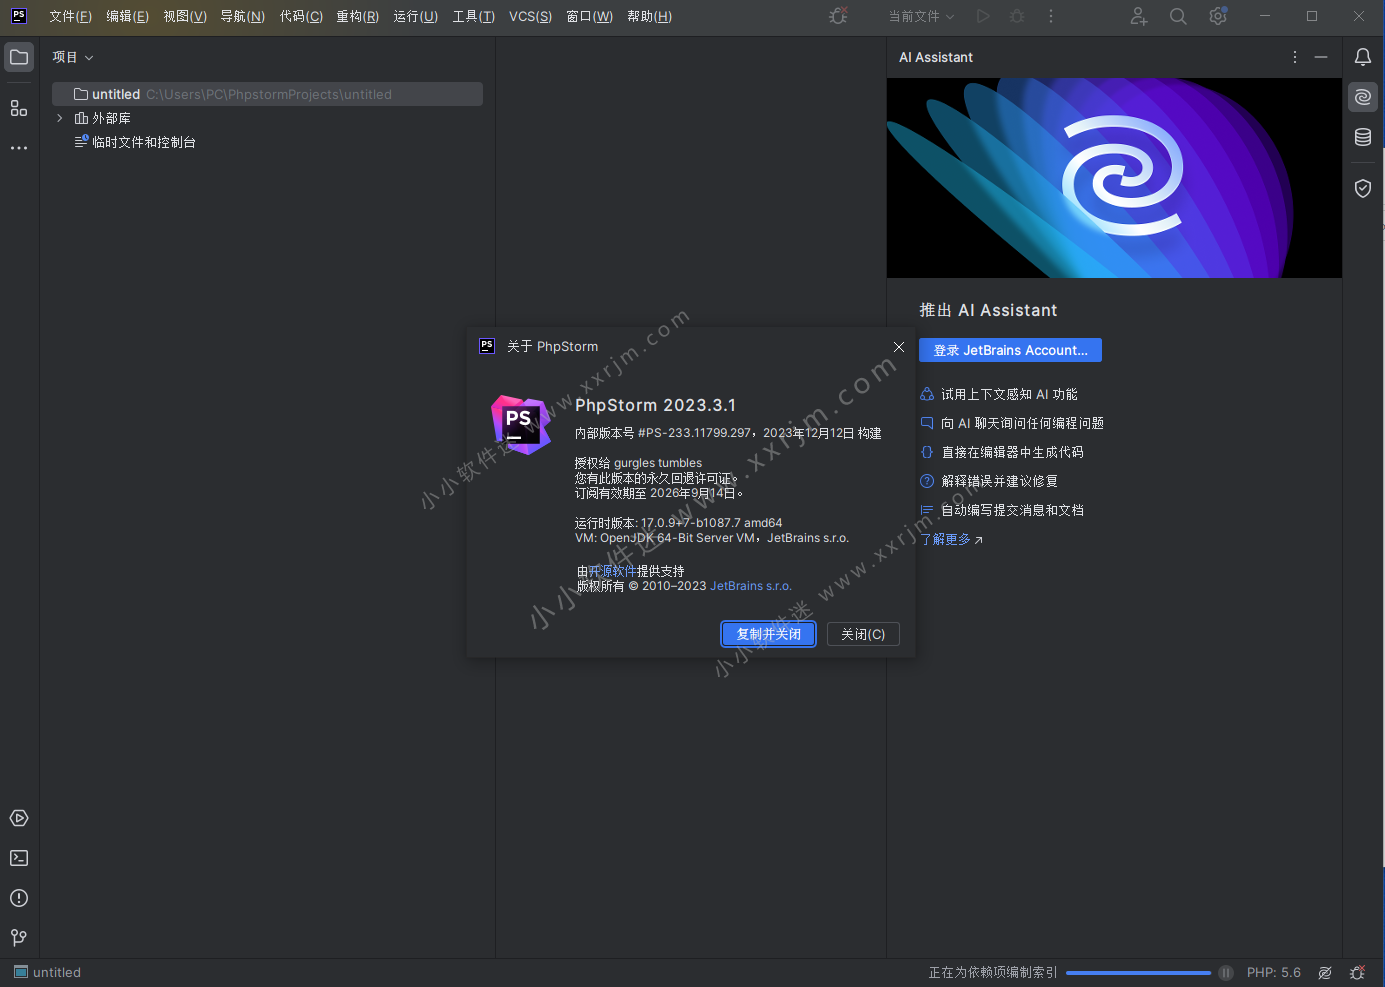
Task: Click the Code With Me user icon
Action: tap(1139, 16)
